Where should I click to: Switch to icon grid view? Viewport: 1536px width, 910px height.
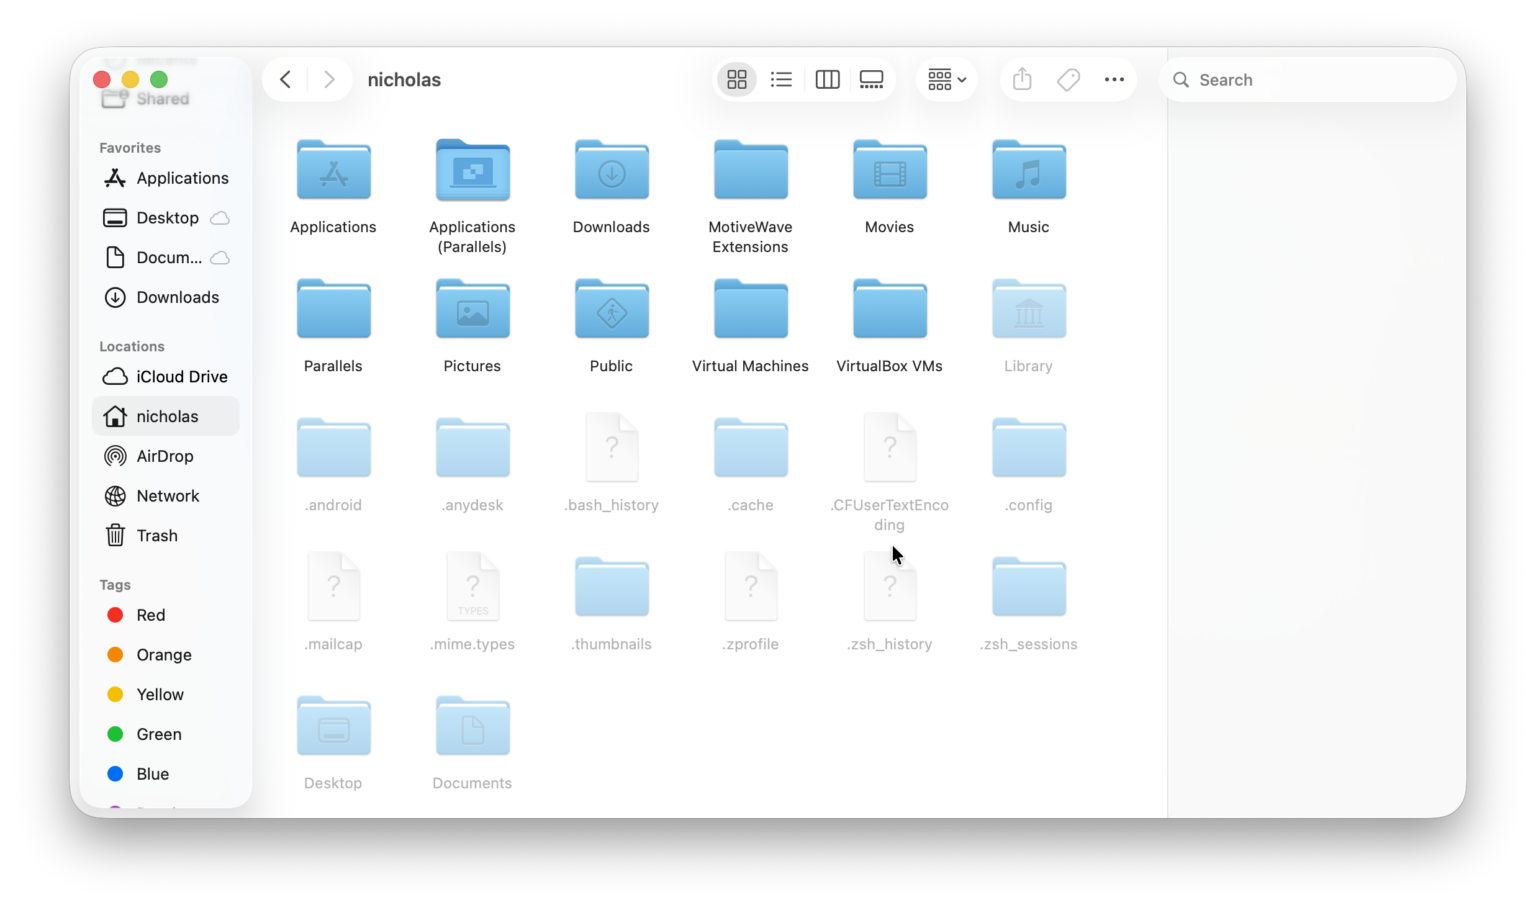737,80
